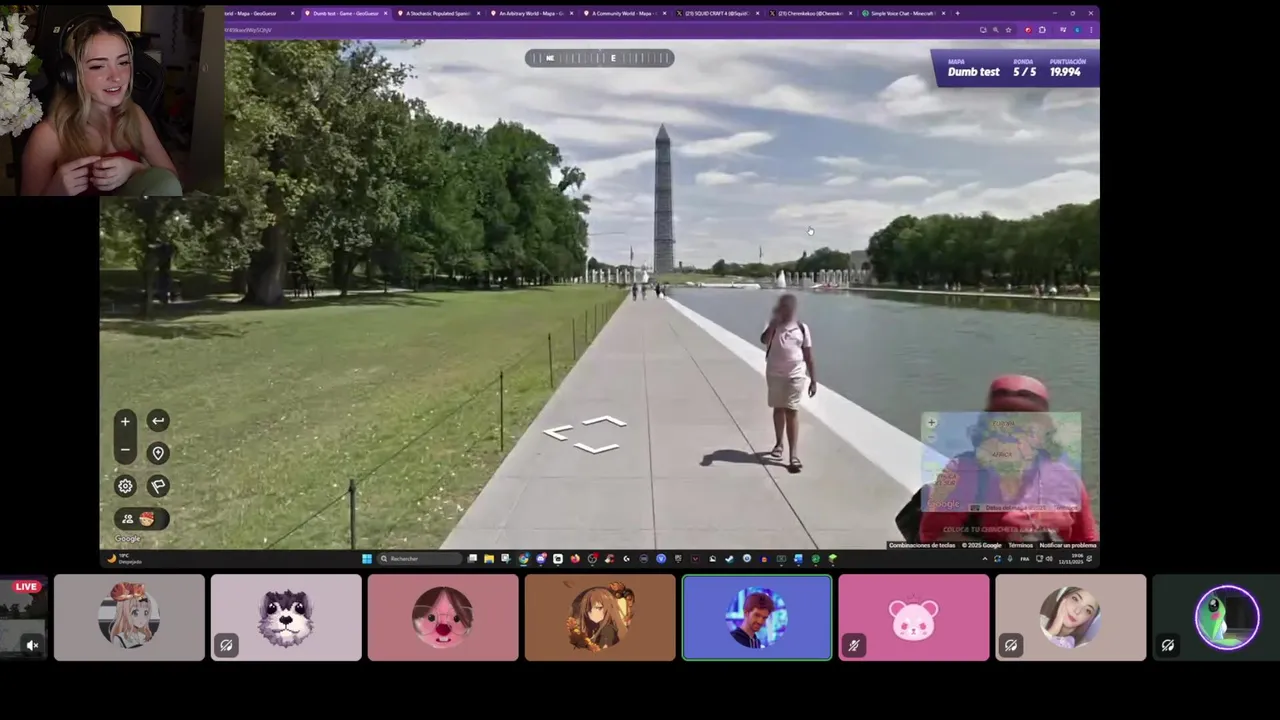Unmute the LIVE stream tile
The height and width of the screenshot is (720, 1280).
[32, 645]
